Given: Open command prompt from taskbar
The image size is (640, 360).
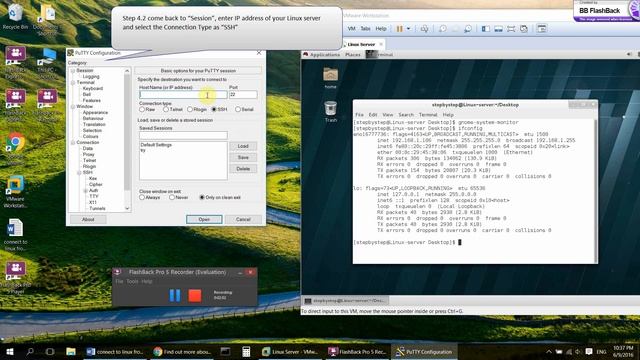Looking at the screenshot, I should (x=225, y=351).
